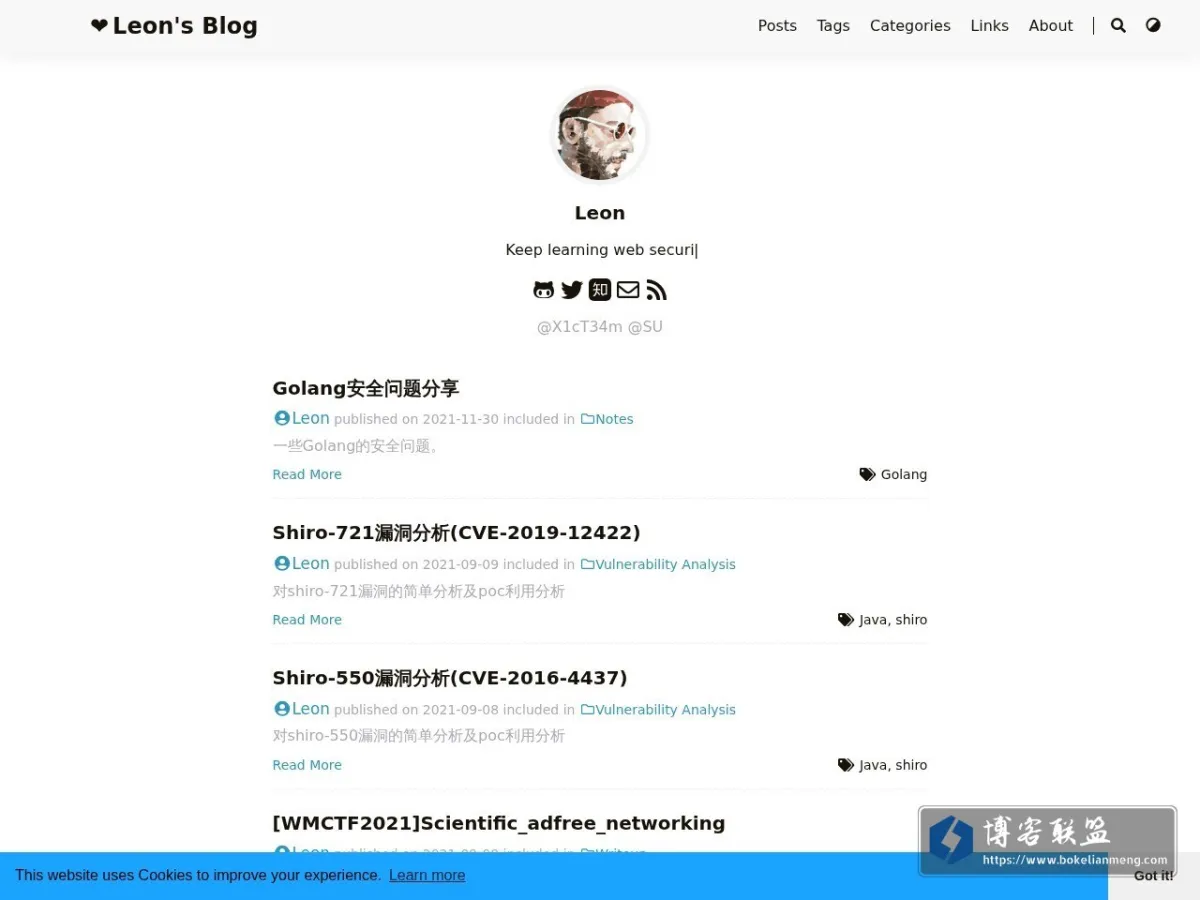
Task: Click the profile name Leon heading
Action: click(600, 213)
